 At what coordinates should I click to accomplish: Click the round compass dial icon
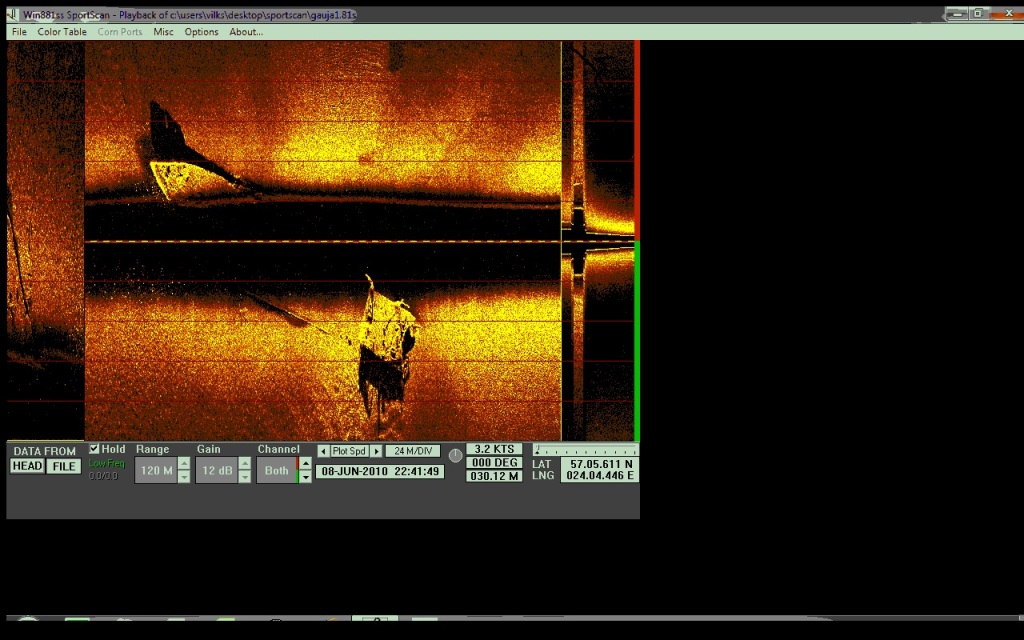pos(456,455)
